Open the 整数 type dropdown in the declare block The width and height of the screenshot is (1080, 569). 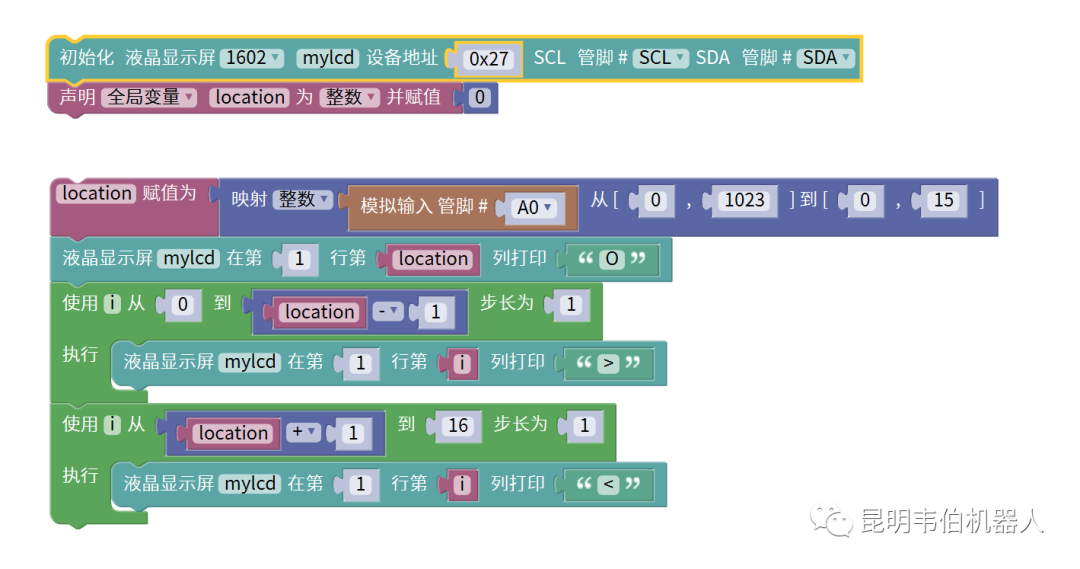coord(349,97)
